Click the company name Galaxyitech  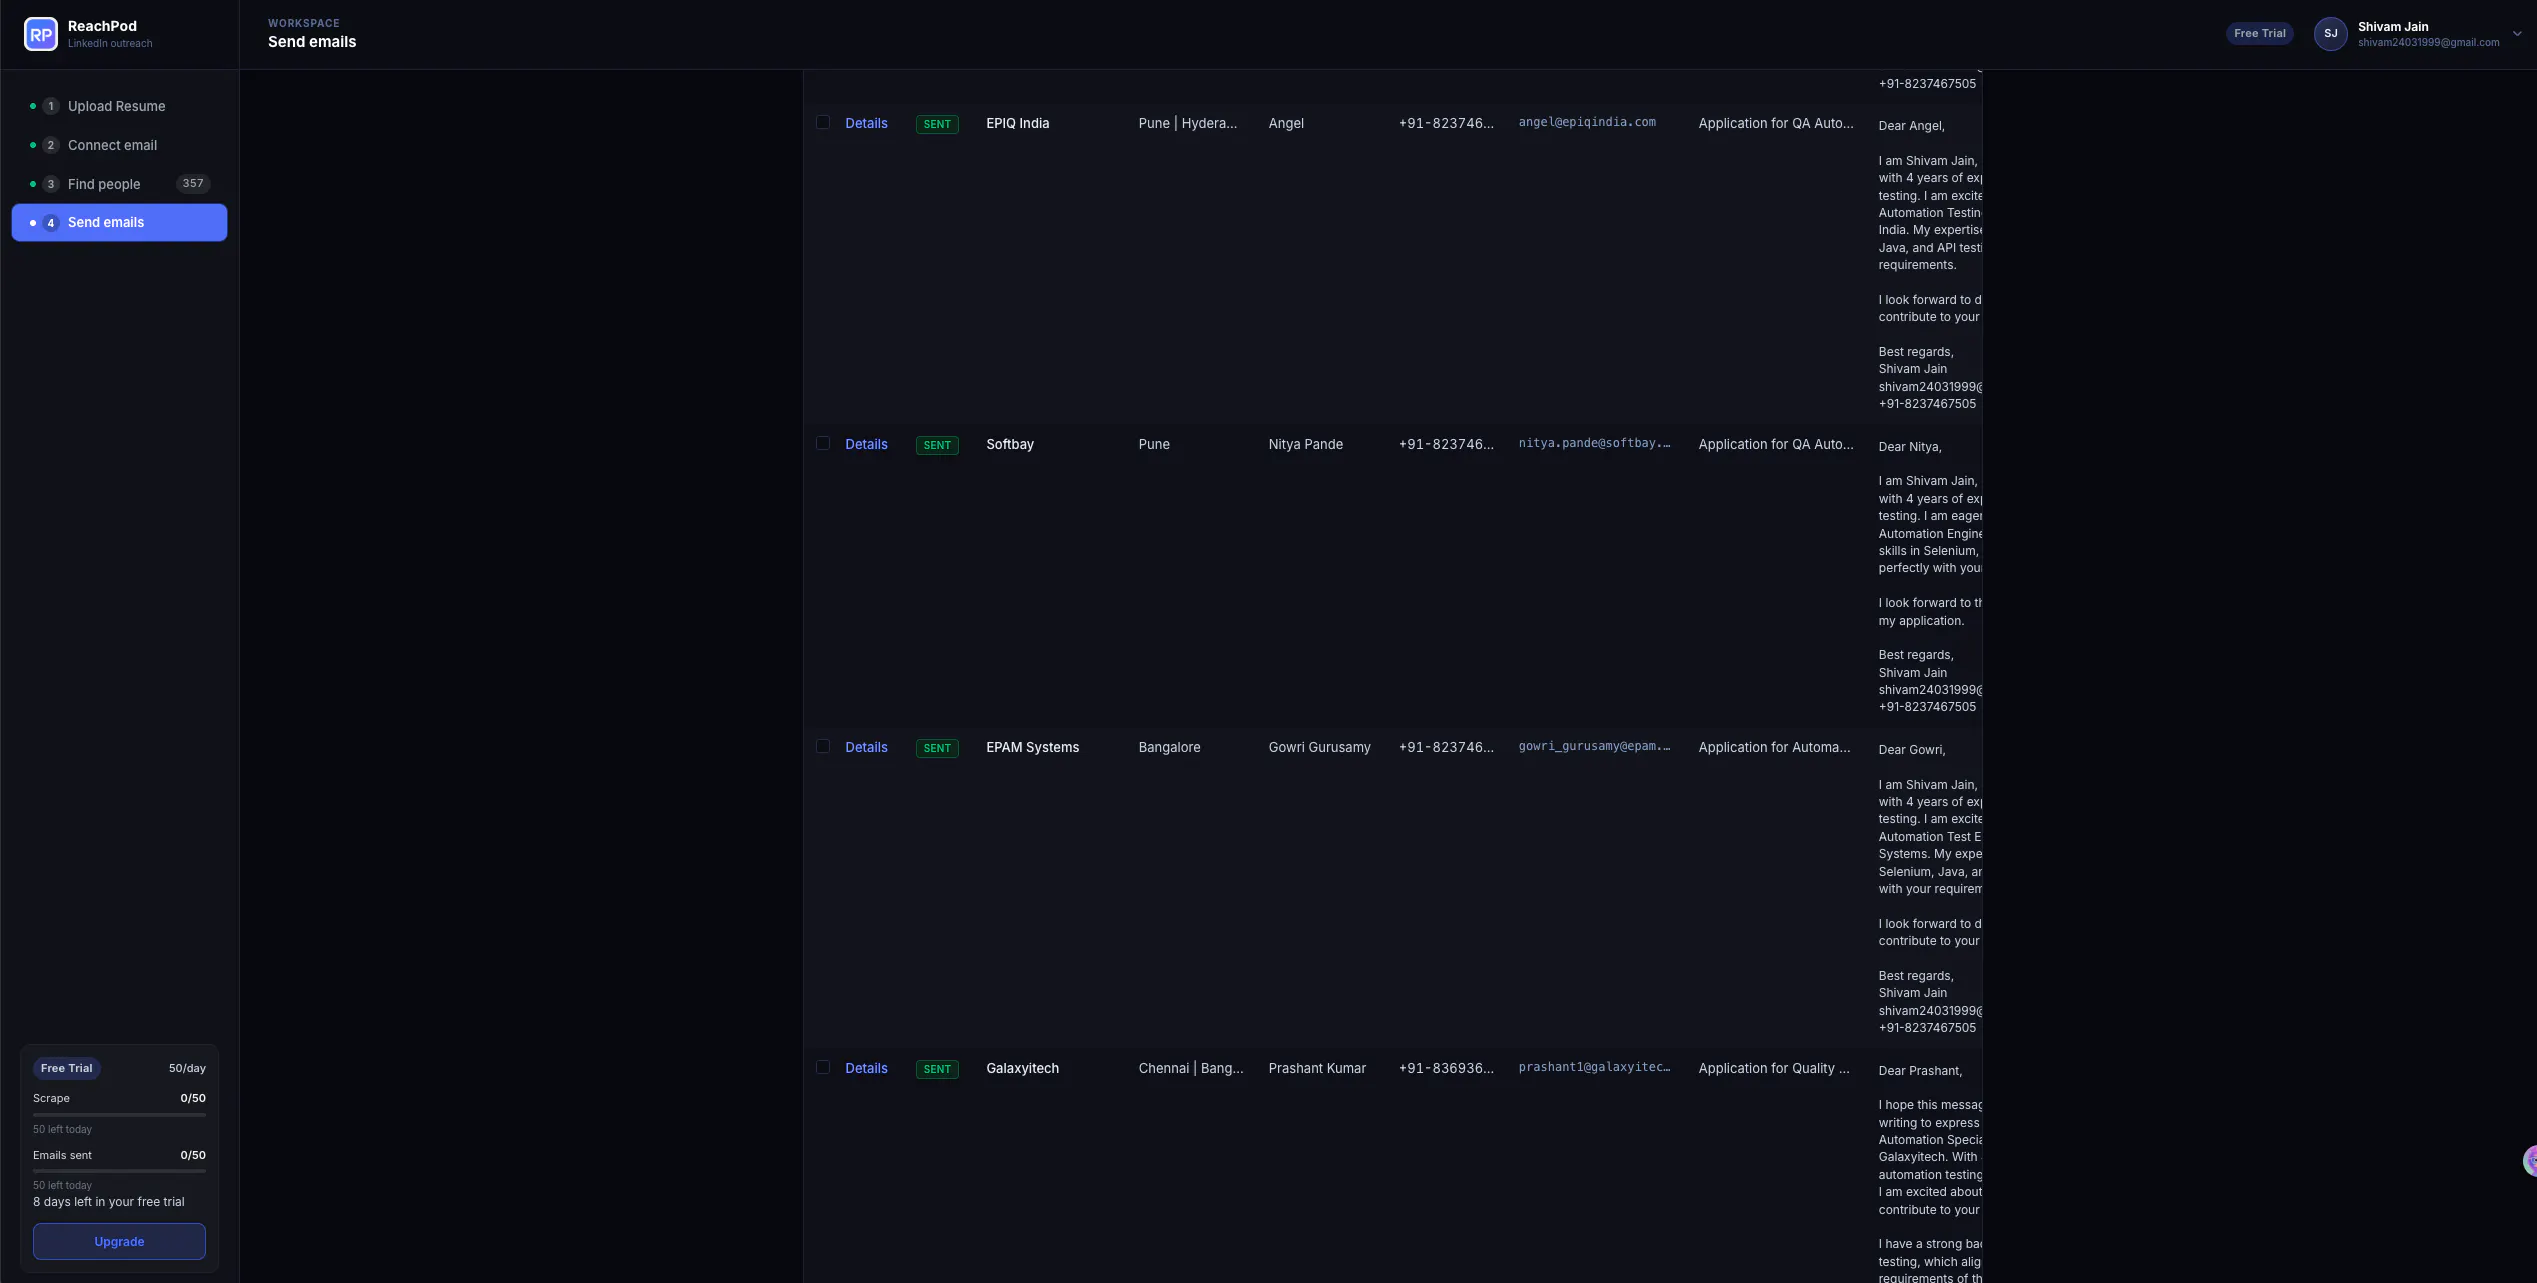click(1023, 1069)
